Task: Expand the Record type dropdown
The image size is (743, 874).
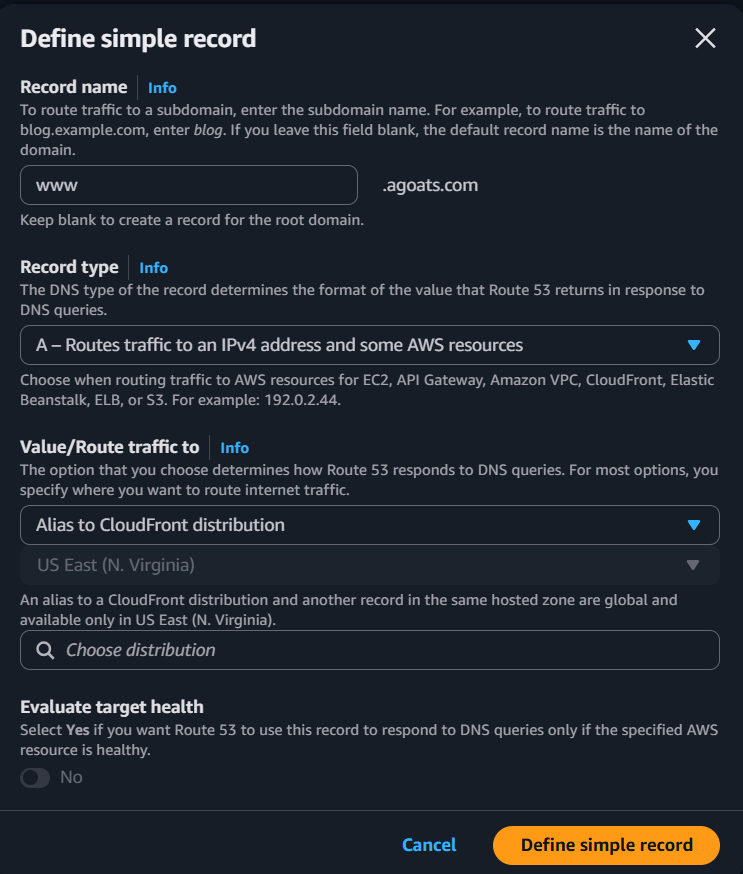Action: 369,345
